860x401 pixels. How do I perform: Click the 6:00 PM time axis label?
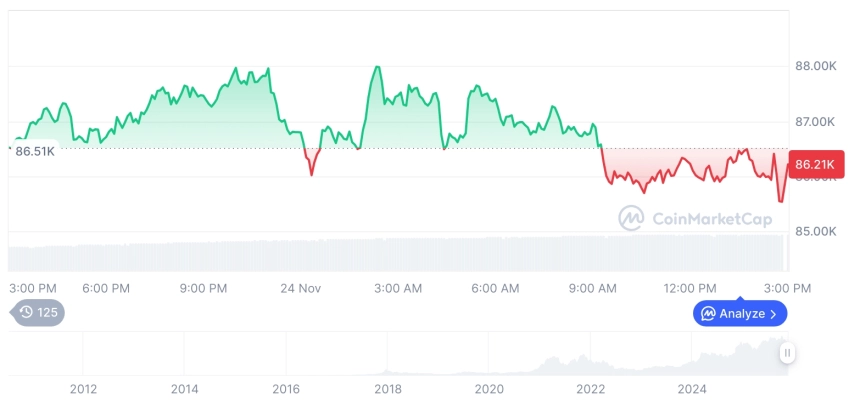click(106, 288)
